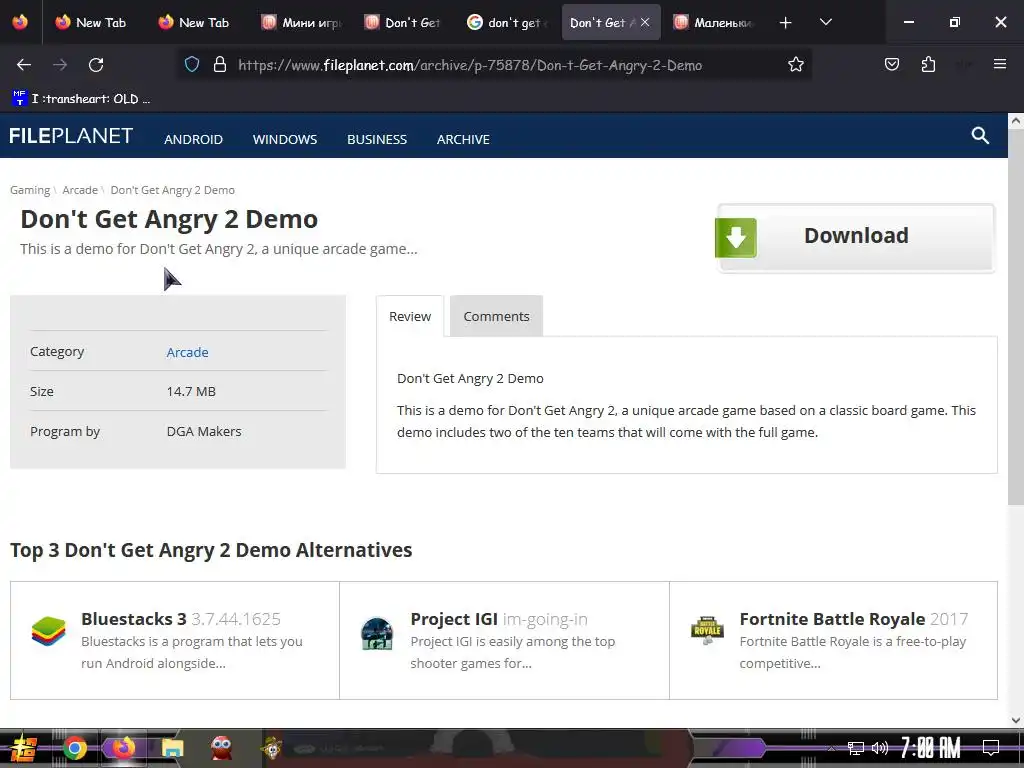Open the Project IGI title link
This screenshot has height=768, width=1024.
(454, 618)
